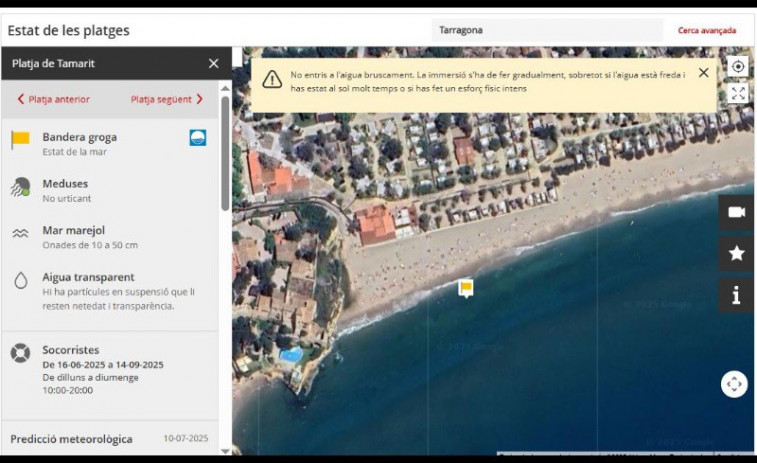This screenshot has width=757, height=463.
Task: Click the Socorristes heading
Action: (x=70, y=350)
